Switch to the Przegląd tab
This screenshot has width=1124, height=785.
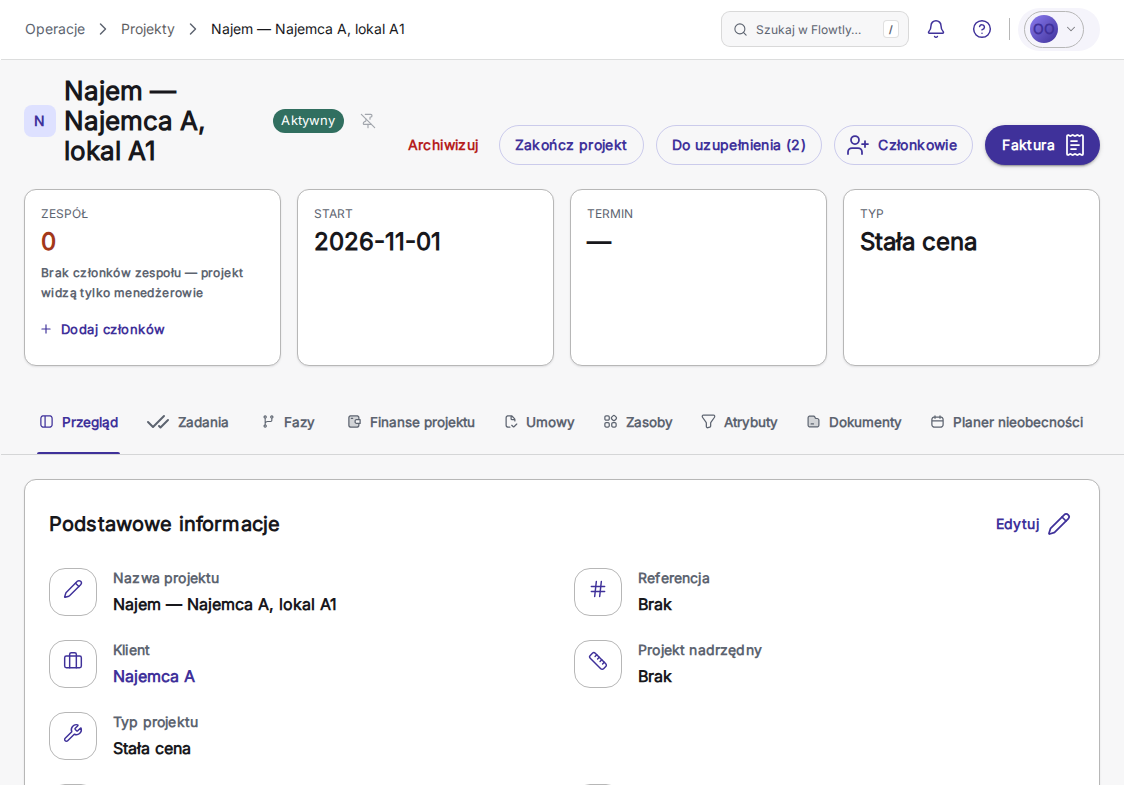click(79, 422)
